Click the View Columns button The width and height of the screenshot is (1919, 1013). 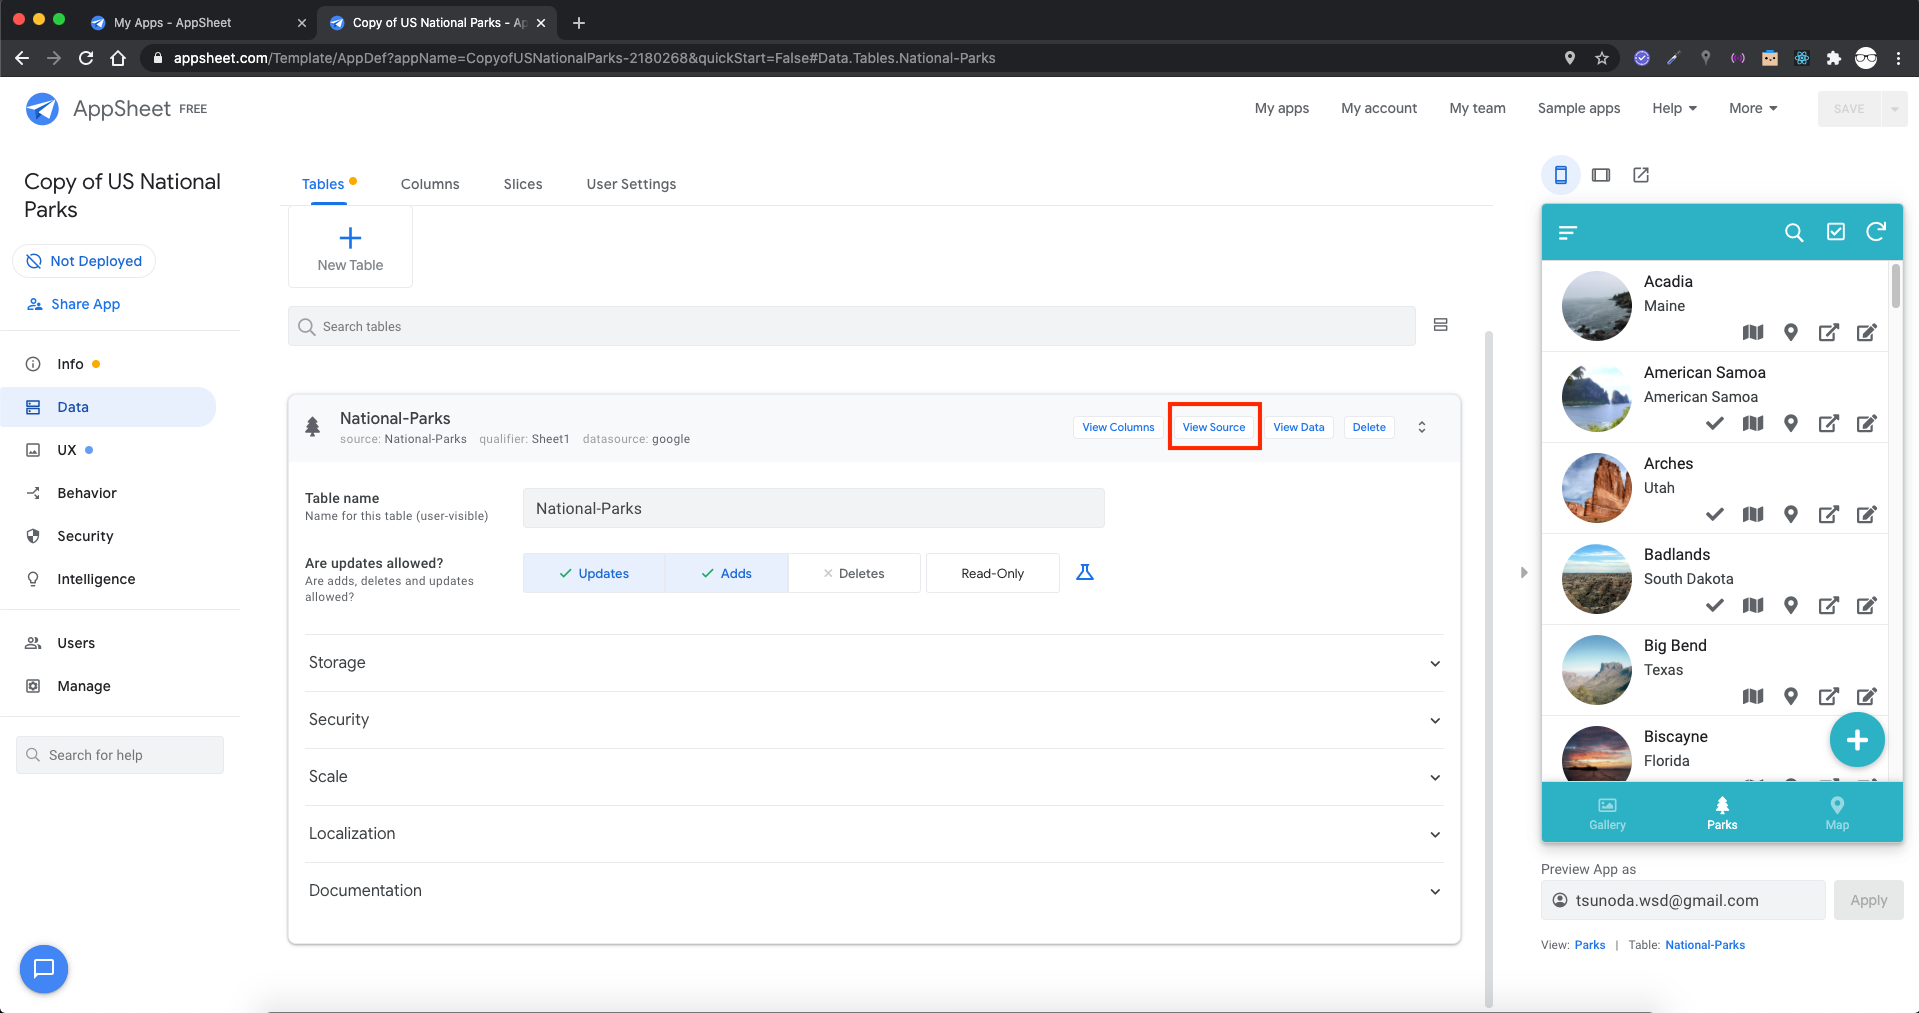tap(1118, 427)
